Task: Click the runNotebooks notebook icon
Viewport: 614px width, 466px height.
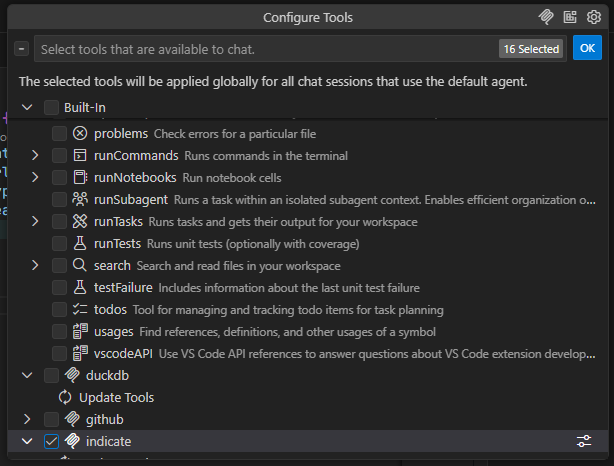Action: click(80, 177)
